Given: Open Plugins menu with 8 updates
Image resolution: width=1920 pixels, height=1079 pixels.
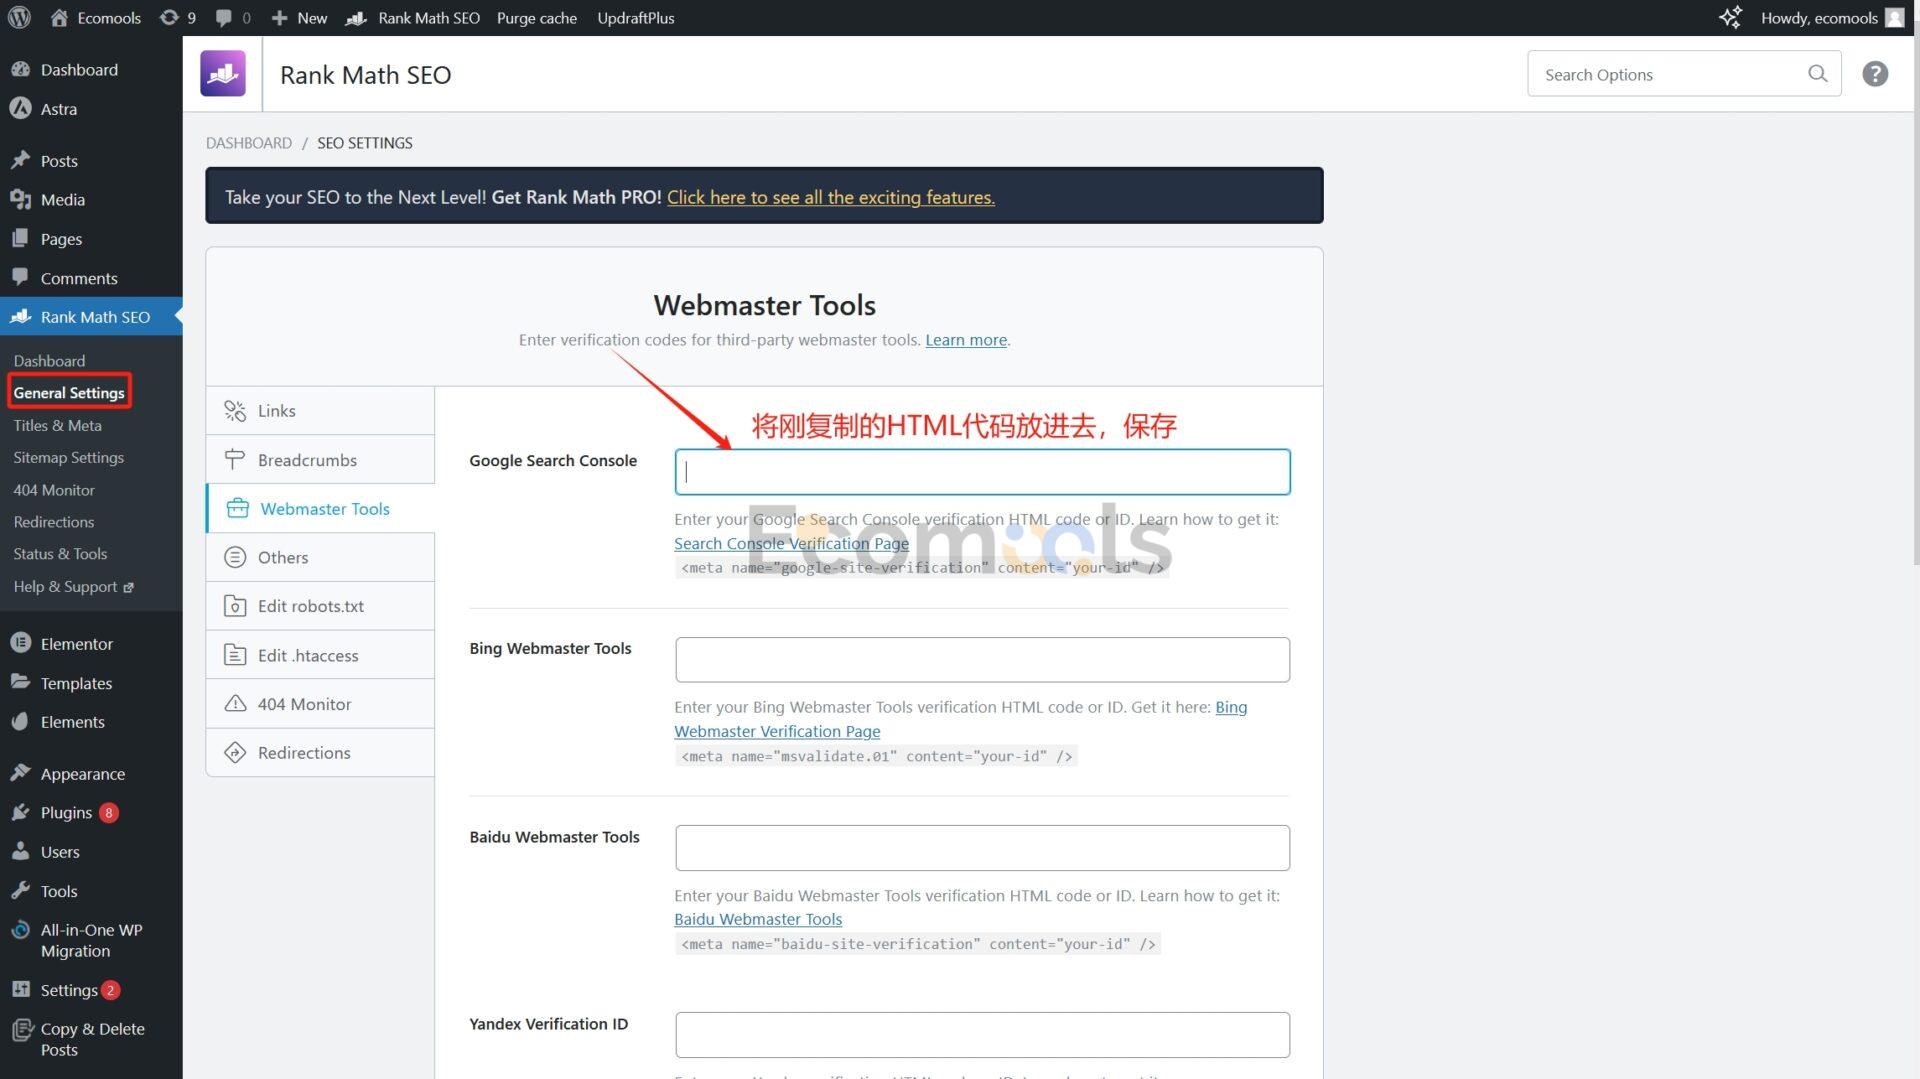Looking at the screenshot, I should tap(91, 813).
